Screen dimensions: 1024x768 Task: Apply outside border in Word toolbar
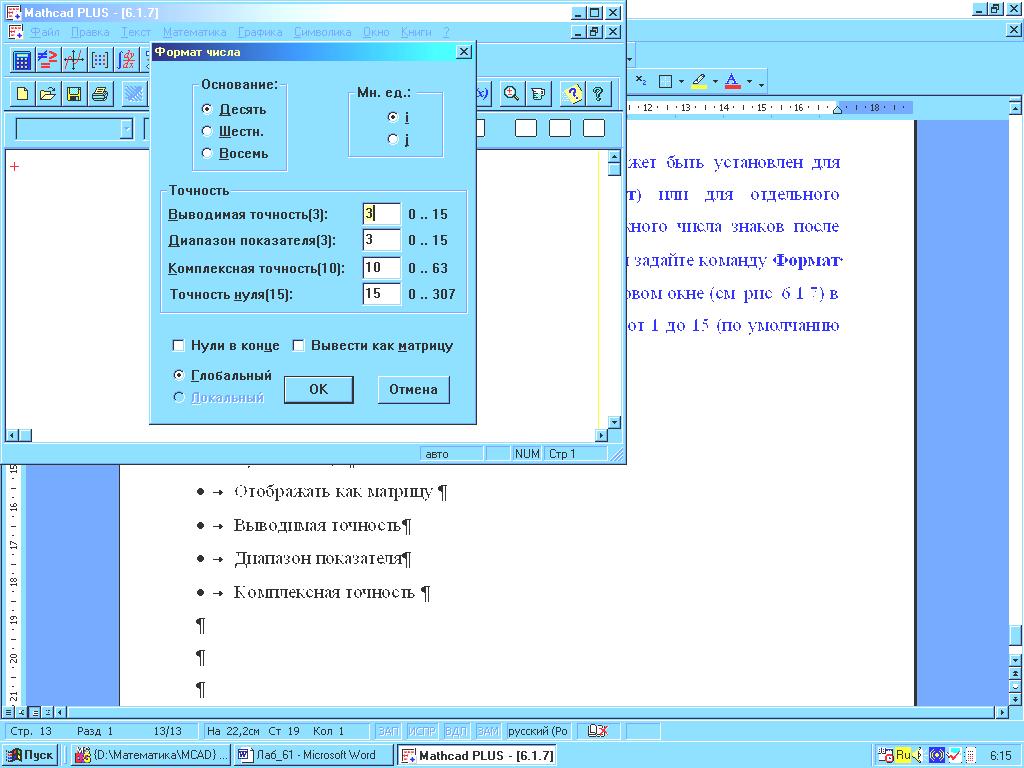665,81
